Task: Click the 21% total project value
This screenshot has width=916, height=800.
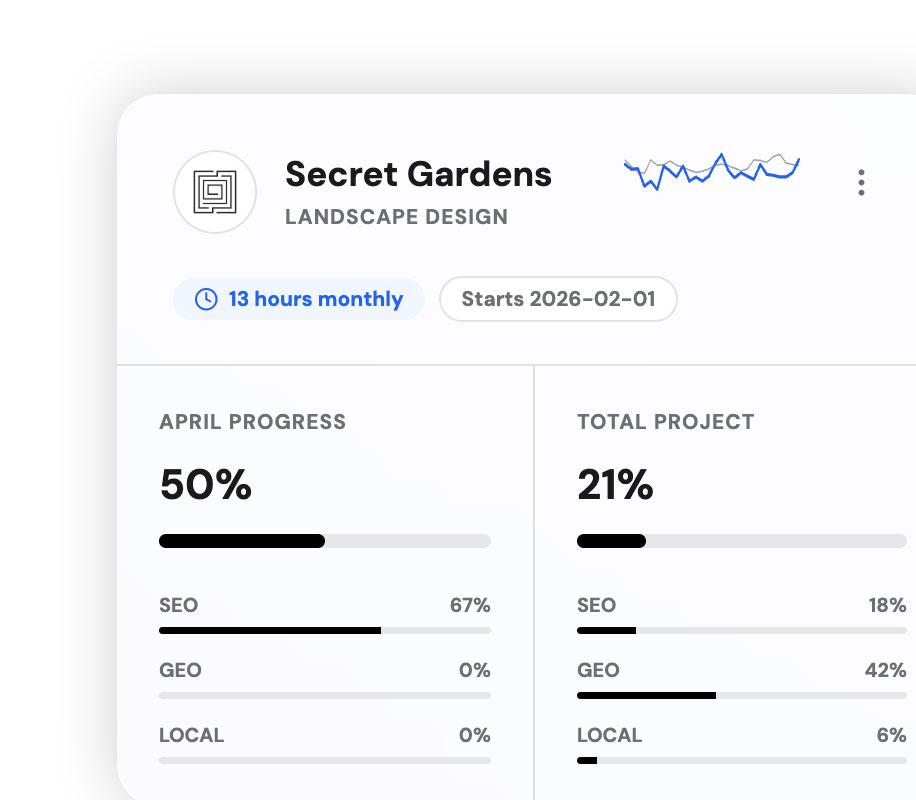Action: pyautogui.click(x=615, y=484)
